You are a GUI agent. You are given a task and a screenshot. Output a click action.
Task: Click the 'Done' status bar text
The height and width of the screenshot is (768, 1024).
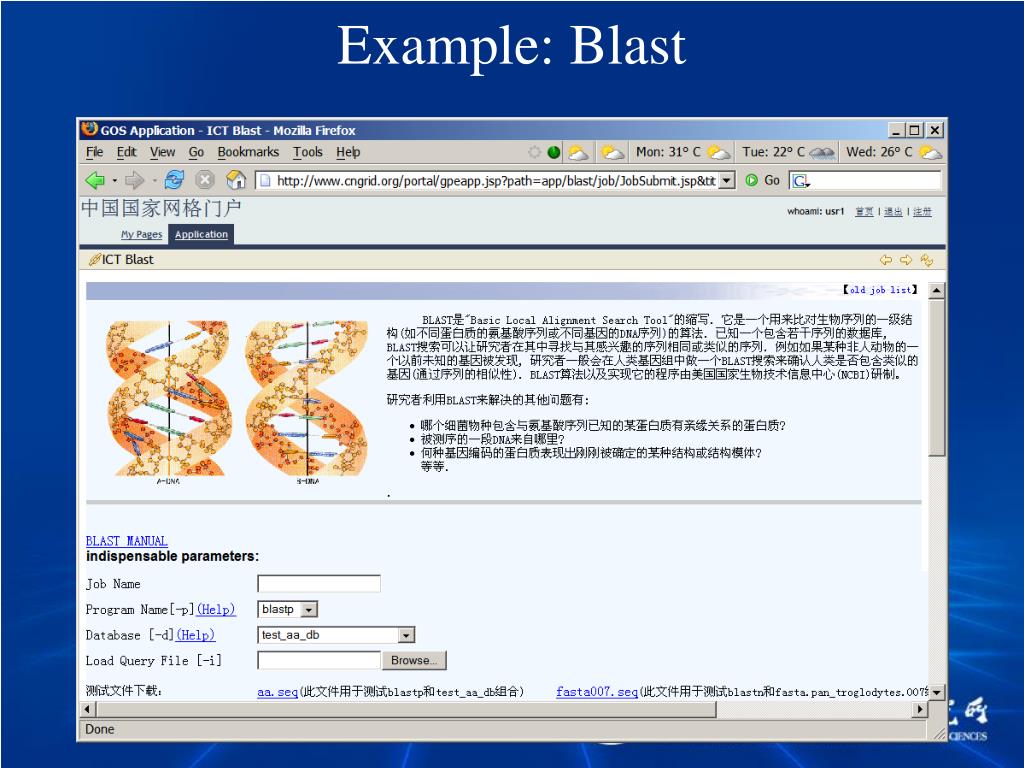pyautogui.click(x=100, y=729)
